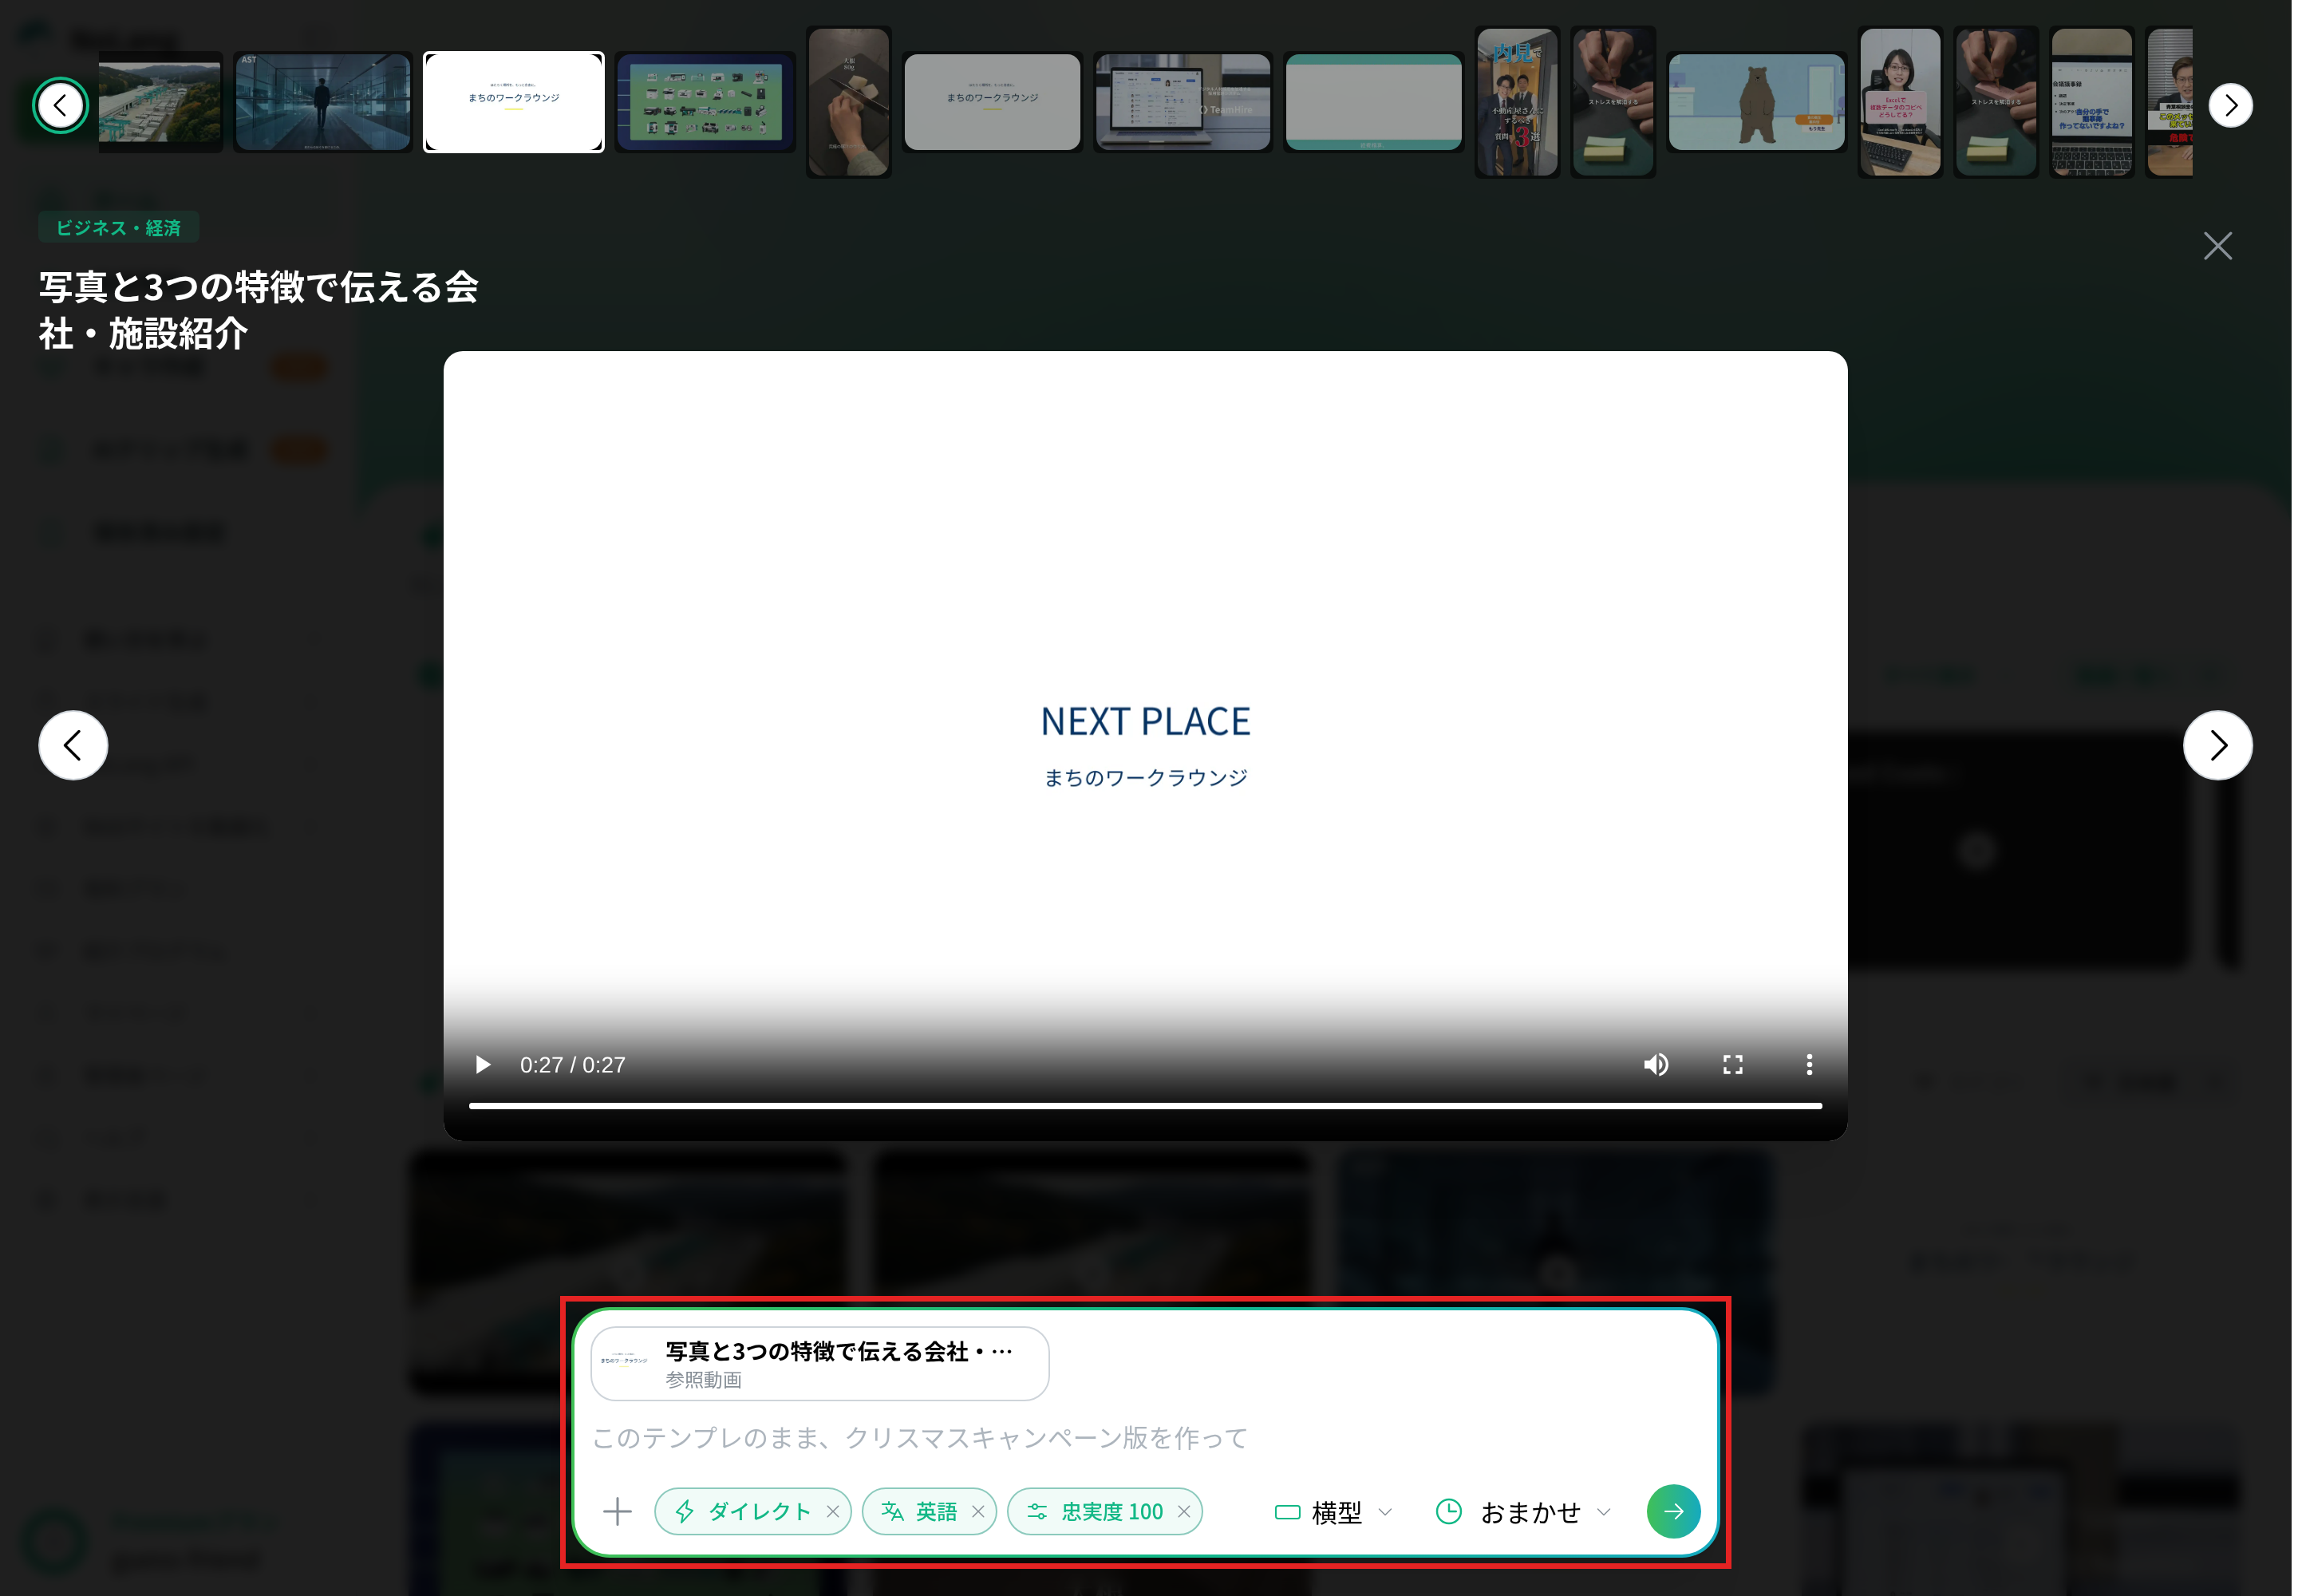The width and height of the screenshot is (2298, 1596).
Task: Click the plus icon to add an attachment
Action: (x=618, y=1512)
